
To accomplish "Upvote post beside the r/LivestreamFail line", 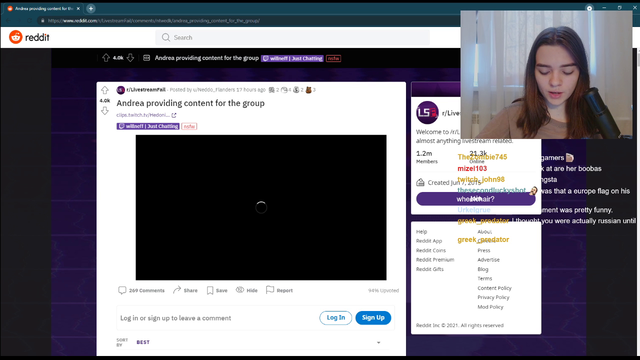I will pyautogui.click(x=105, y=90).
